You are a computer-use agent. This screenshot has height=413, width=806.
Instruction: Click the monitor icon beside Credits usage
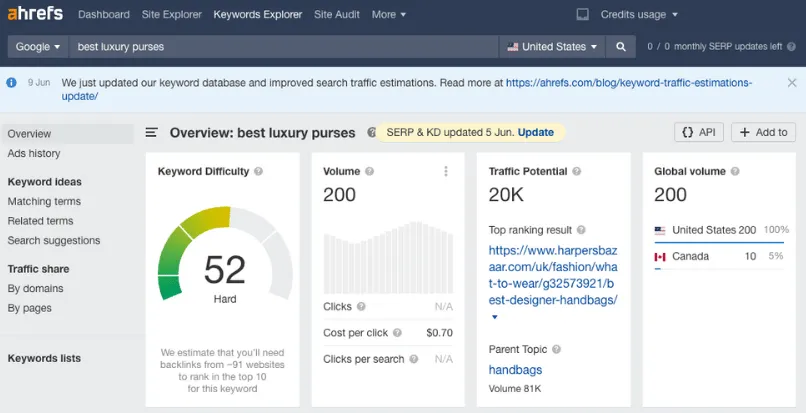(582, 15)
